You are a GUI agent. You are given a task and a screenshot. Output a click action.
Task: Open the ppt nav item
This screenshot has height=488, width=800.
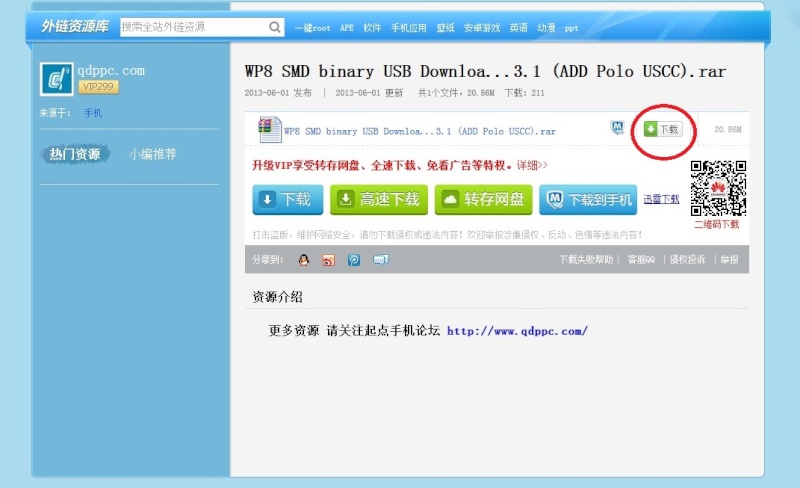571,29
